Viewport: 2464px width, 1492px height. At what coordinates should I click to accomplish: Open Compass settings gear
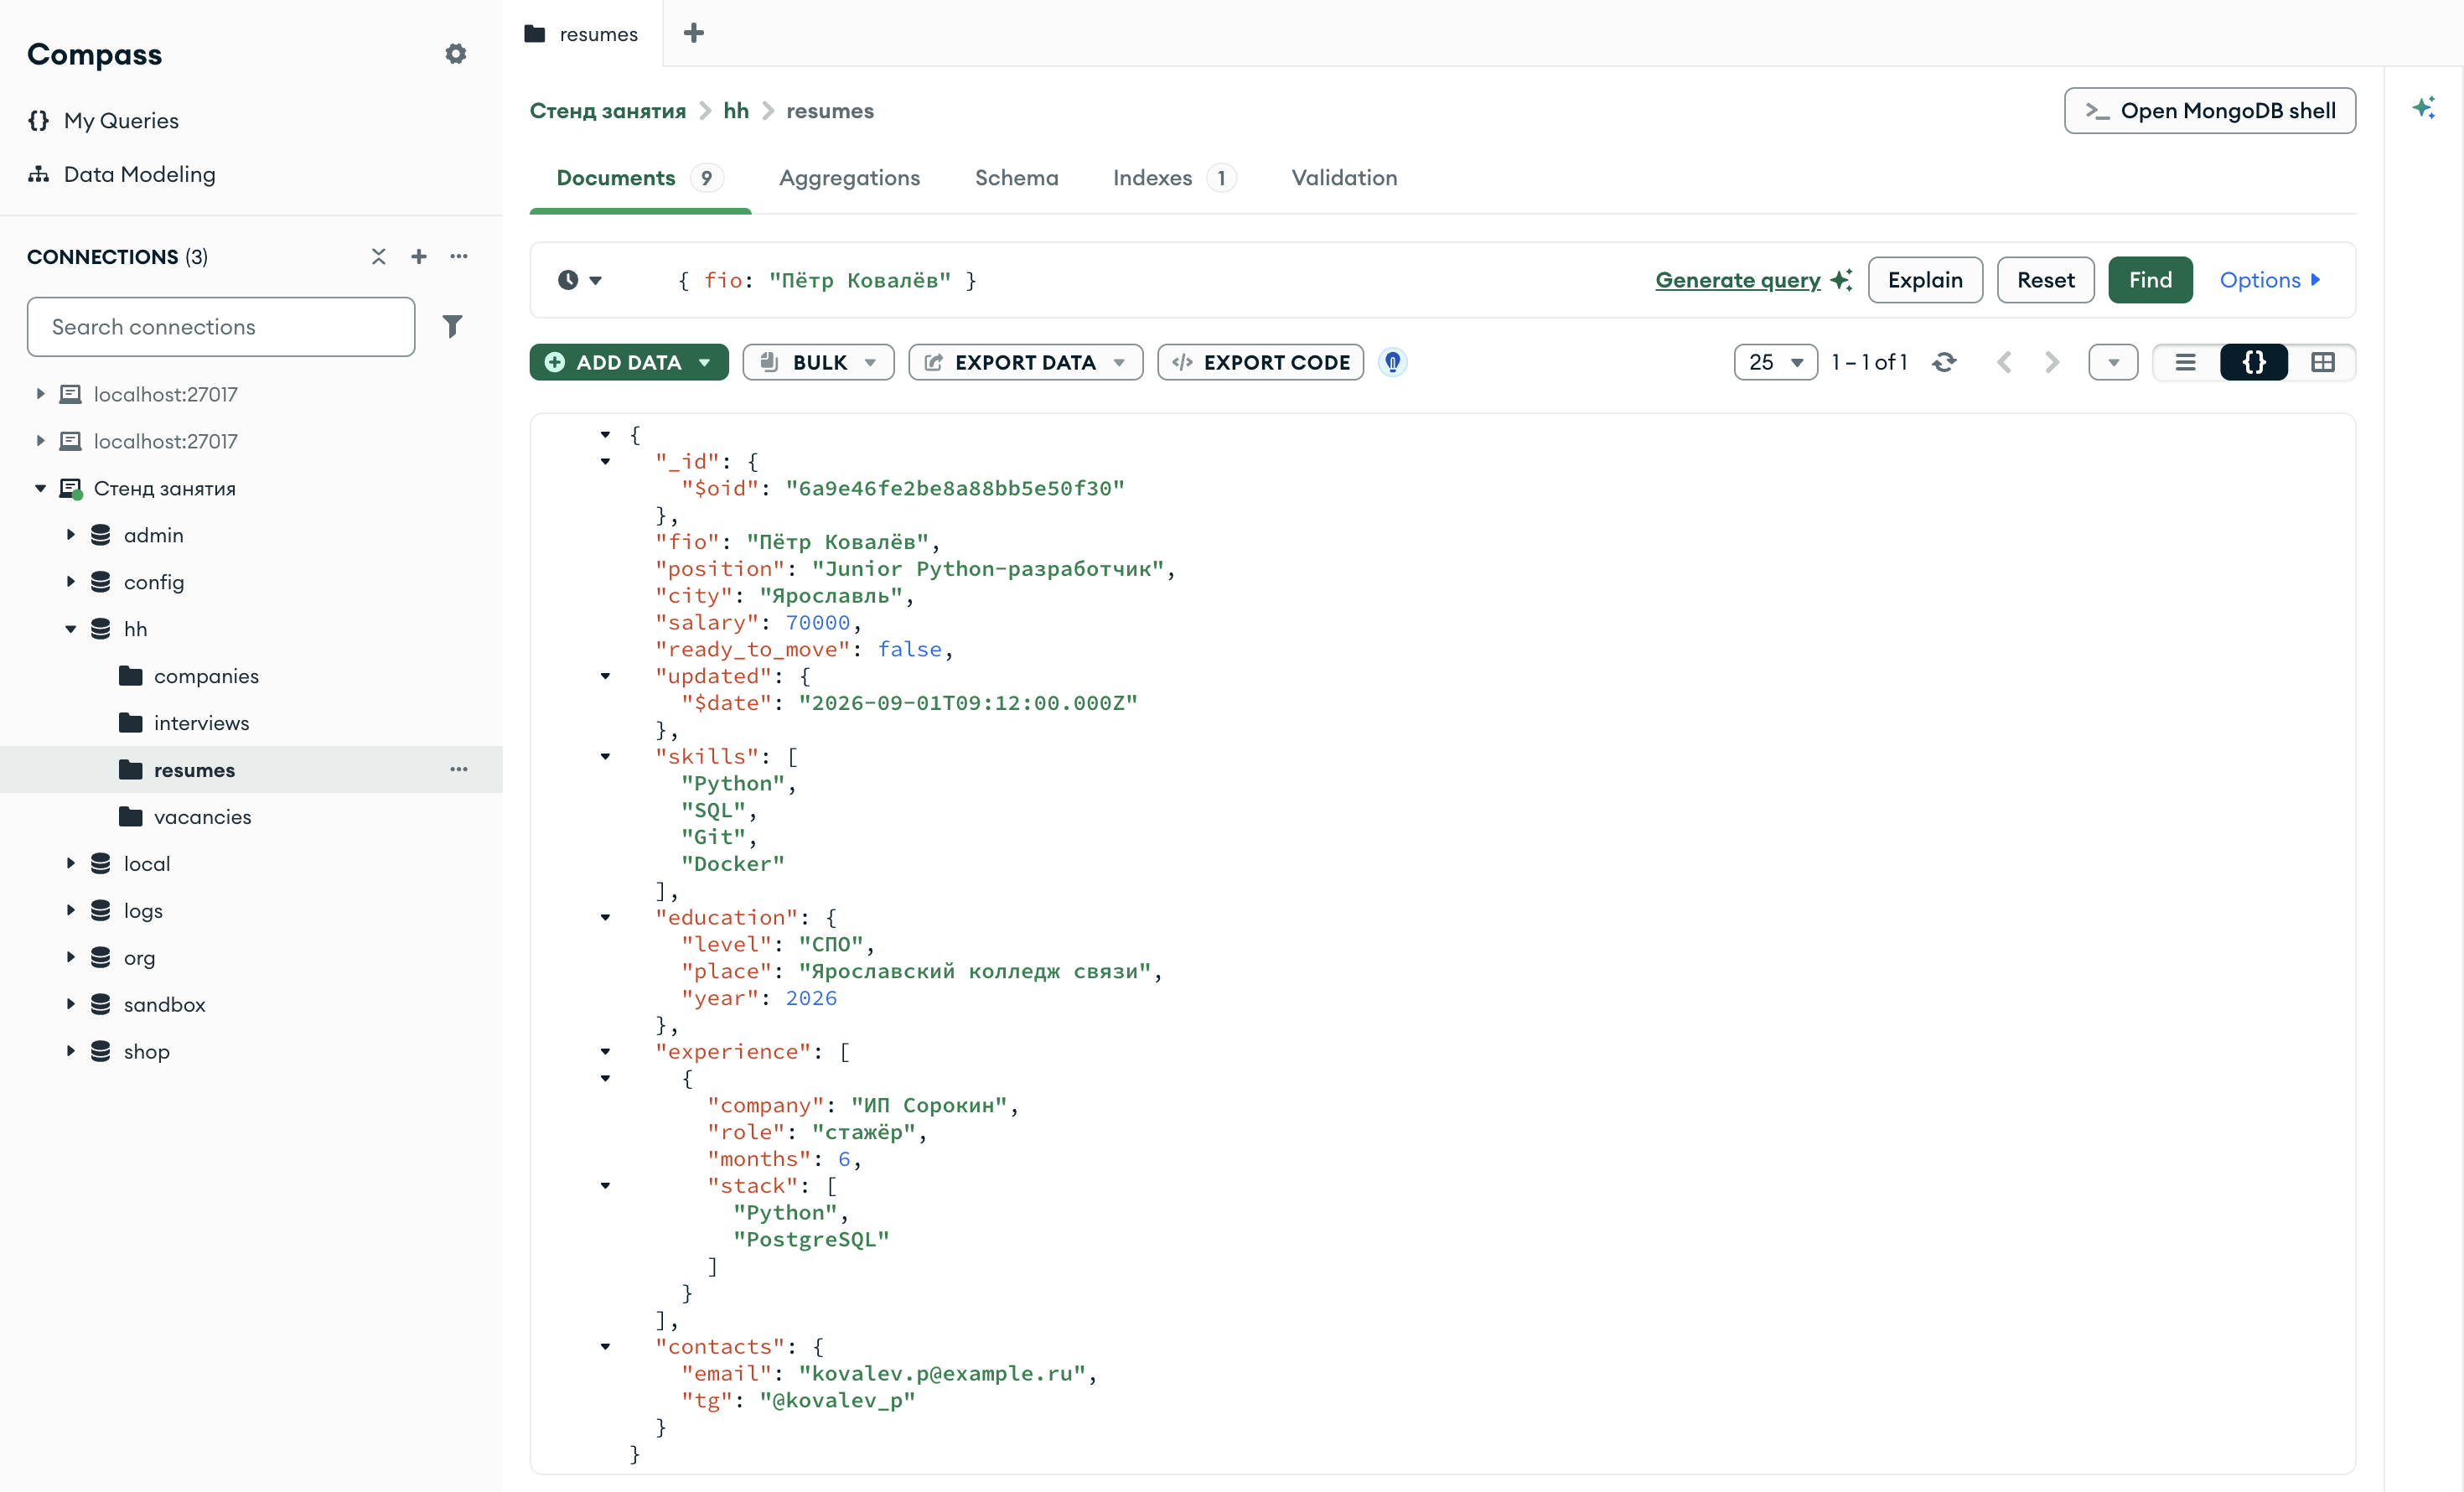455,54
